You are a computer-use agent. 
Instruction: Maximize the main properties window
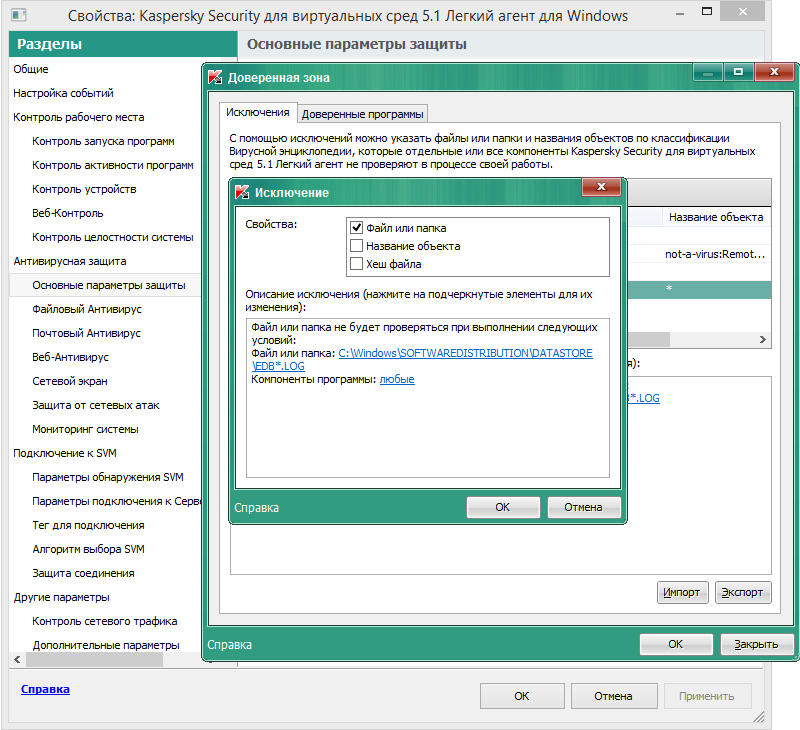[707, 11]
